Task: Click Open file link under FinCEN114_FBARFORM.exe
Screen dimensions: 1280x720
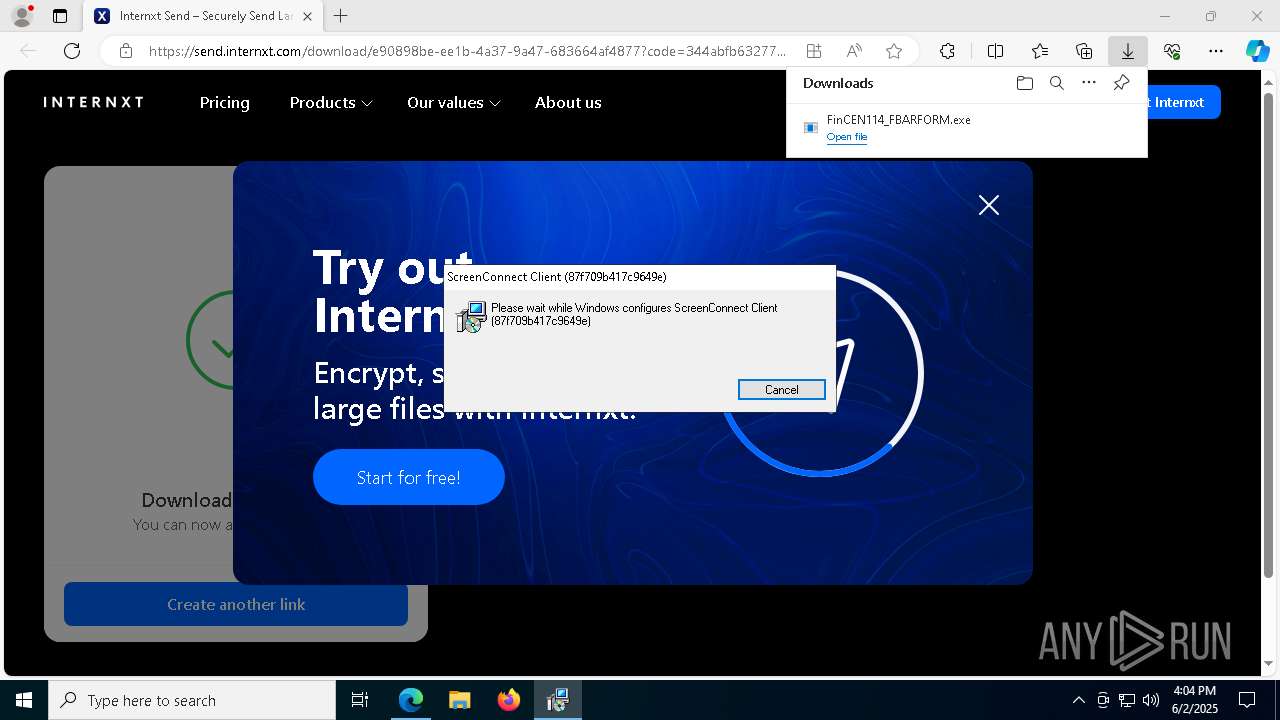Action: [847, 137]
